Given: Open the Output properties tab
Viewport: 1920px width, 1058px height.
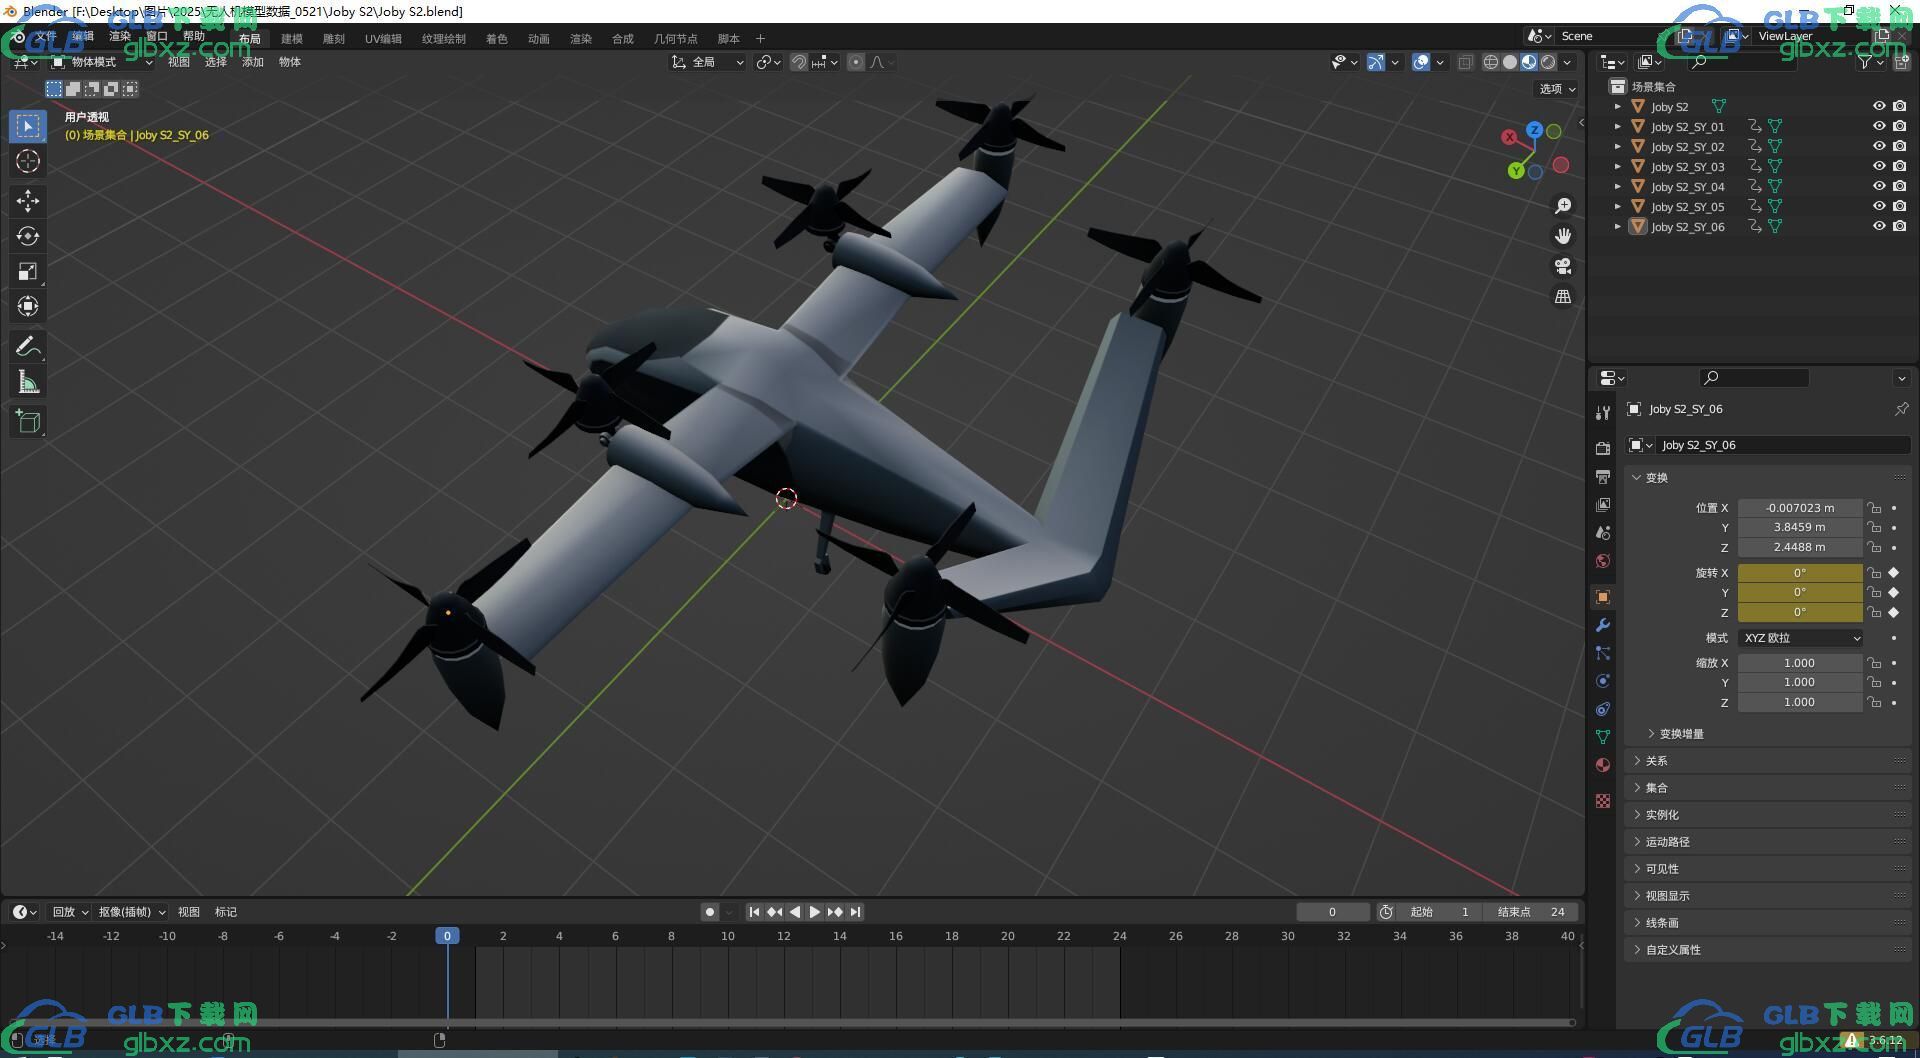Looking at the screenshot, I should (x=1603, y=476).
